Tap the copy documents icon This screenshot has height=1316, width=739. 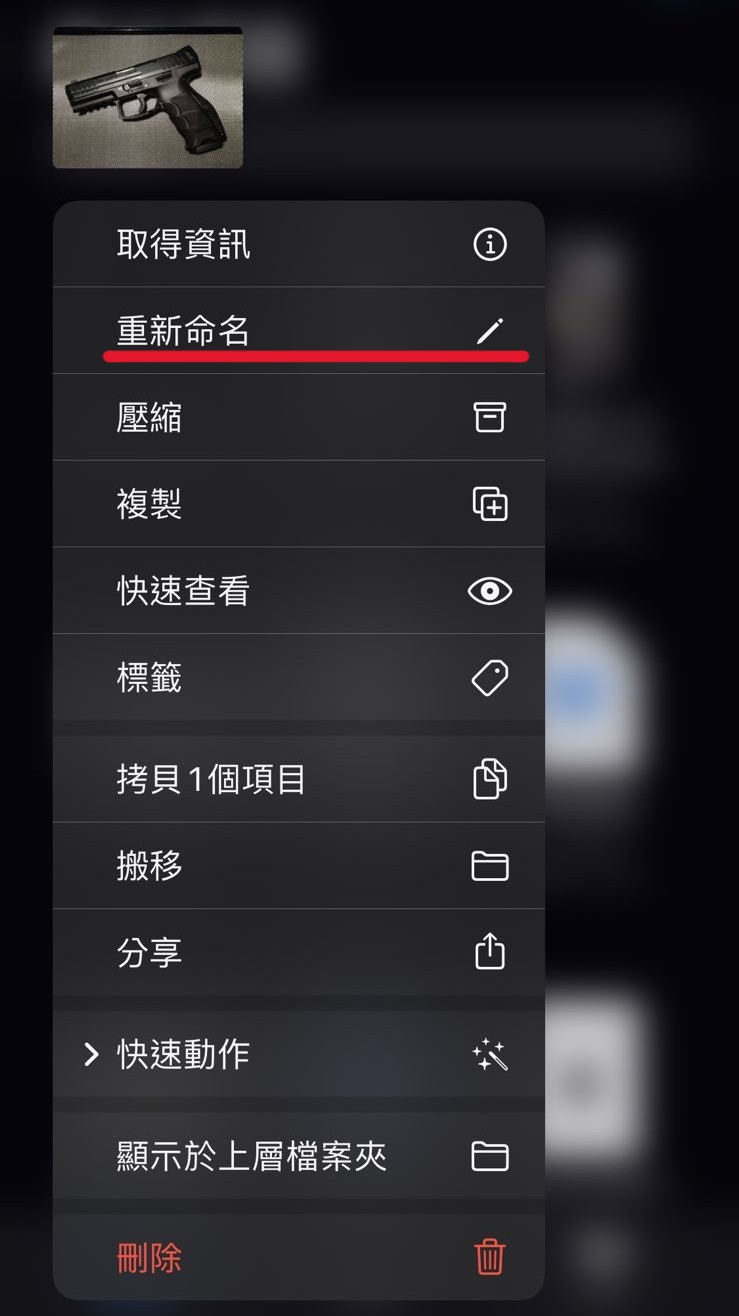(x=490, y=779)
